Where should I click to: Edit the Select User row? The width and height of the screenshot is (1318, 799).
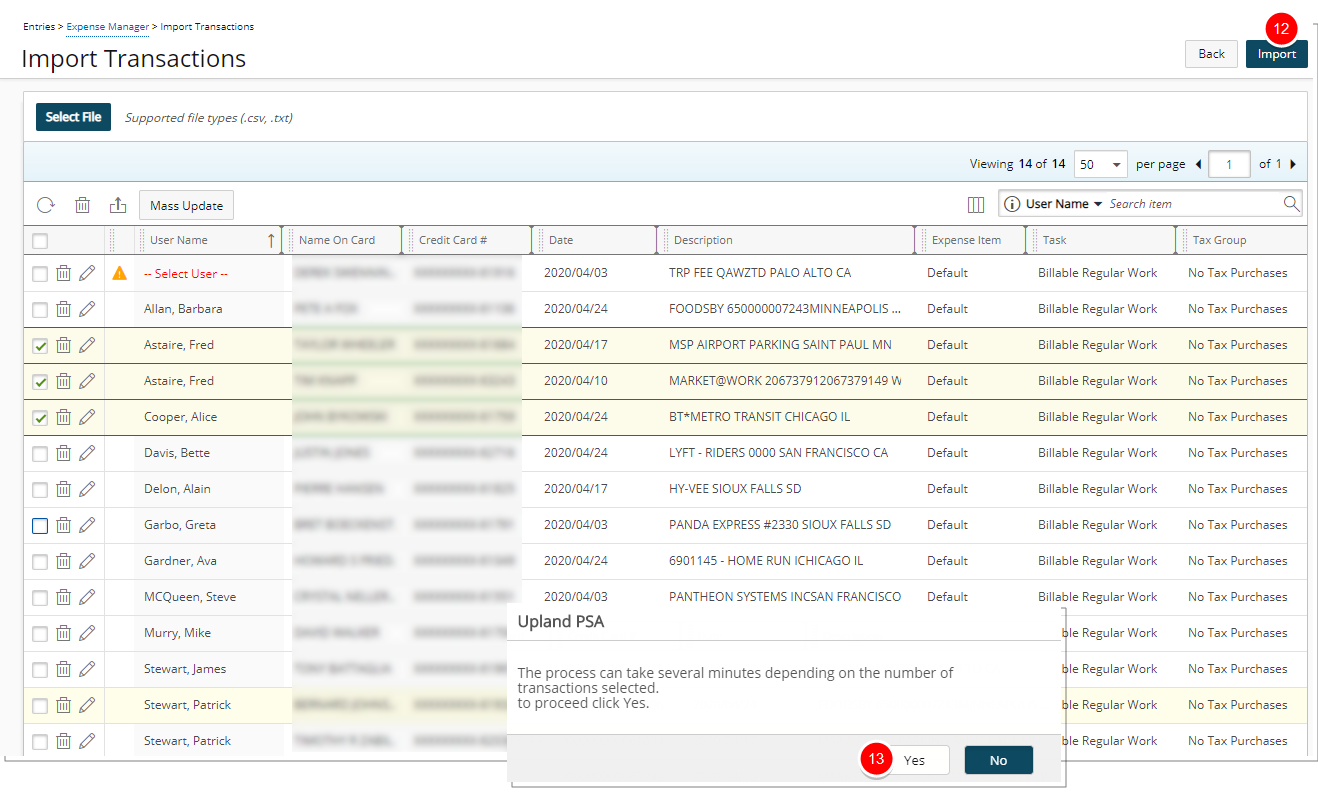pos(87,273)
